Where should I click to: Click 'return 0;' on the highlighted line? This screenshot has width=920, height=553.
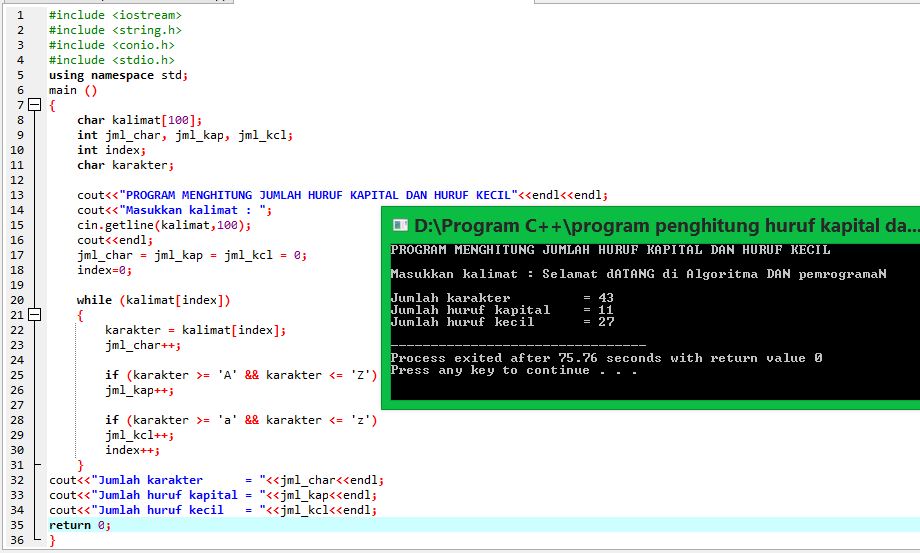click(80, 525)
